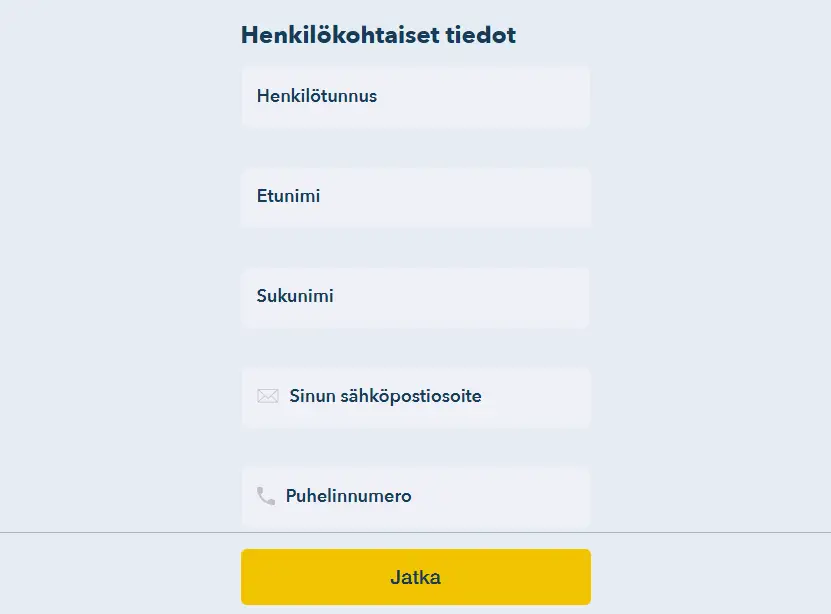Focus the Henkilötunnus input field
This screenshot has height=614, width=831.
[415, 97]
